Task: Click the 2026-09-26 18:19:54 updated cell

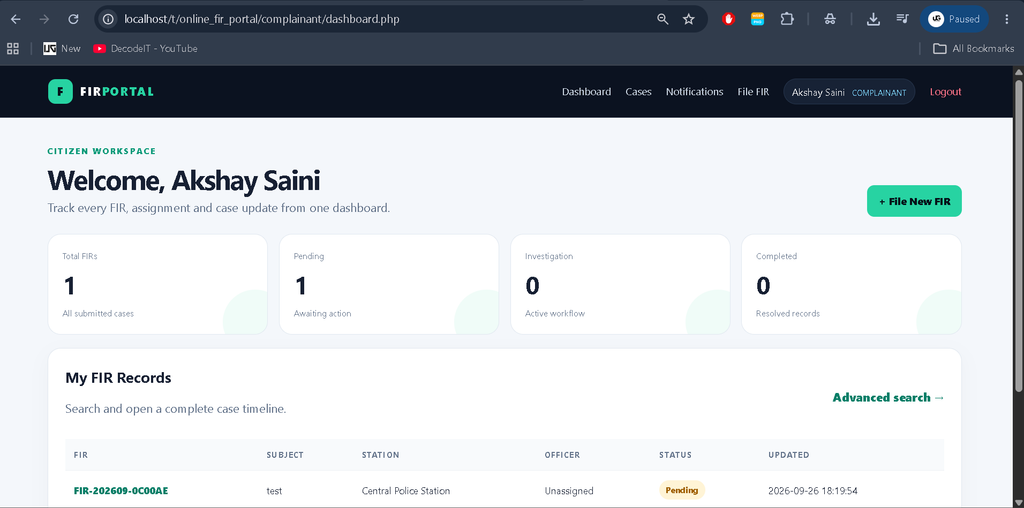Action: pyautogui.click(x=812, y=490)
